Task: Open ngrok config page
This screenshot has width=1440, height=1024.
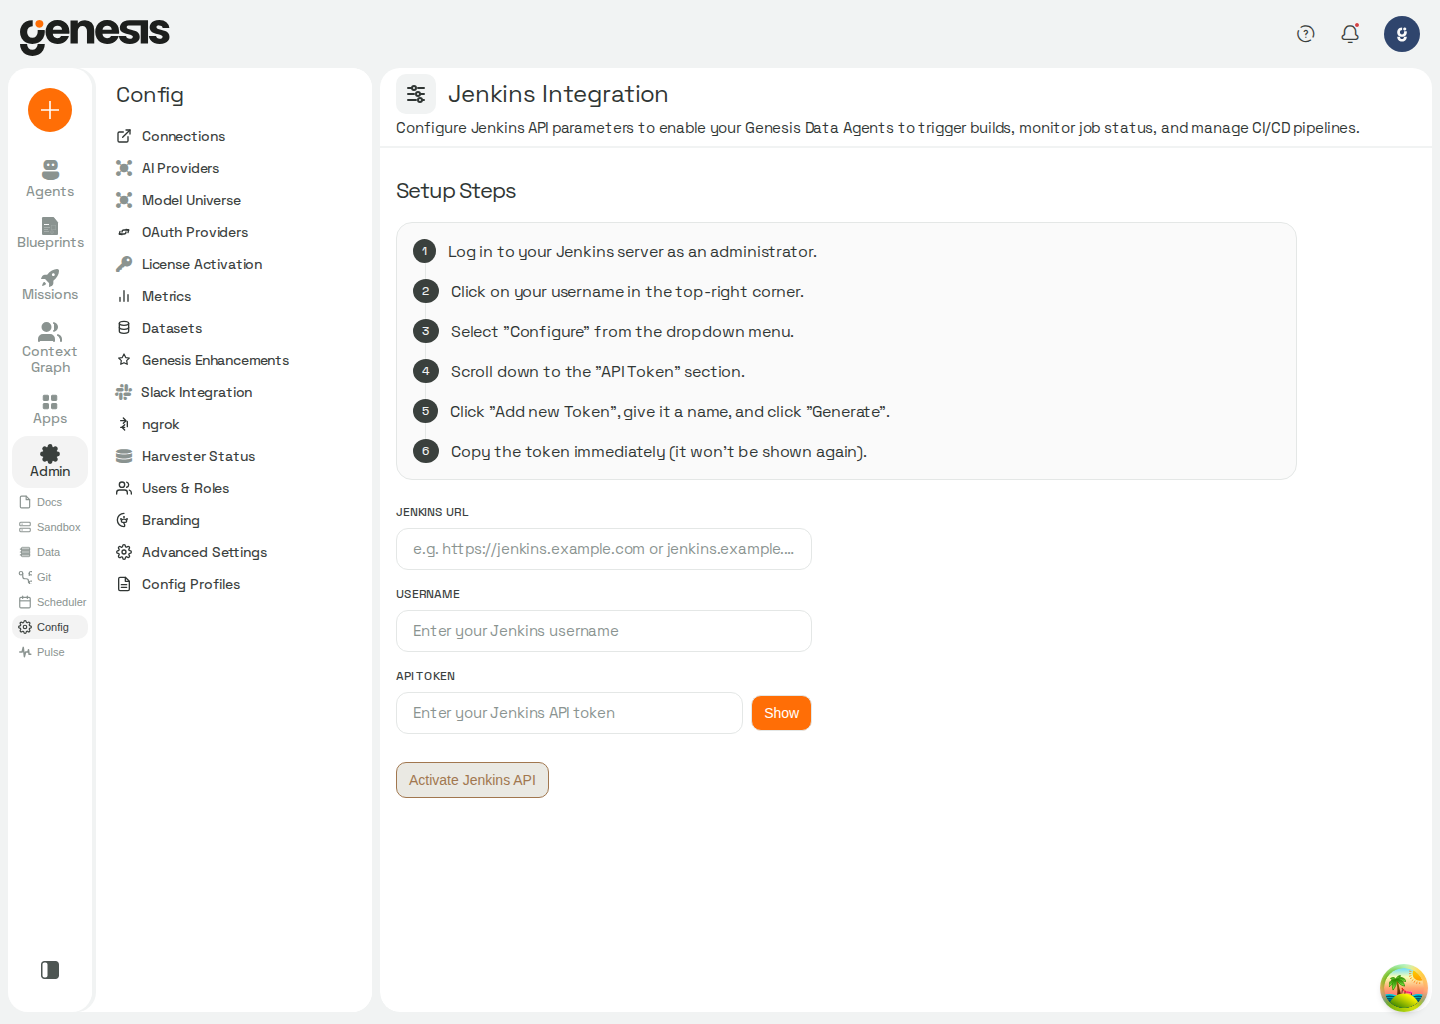Action: [148, 424]
